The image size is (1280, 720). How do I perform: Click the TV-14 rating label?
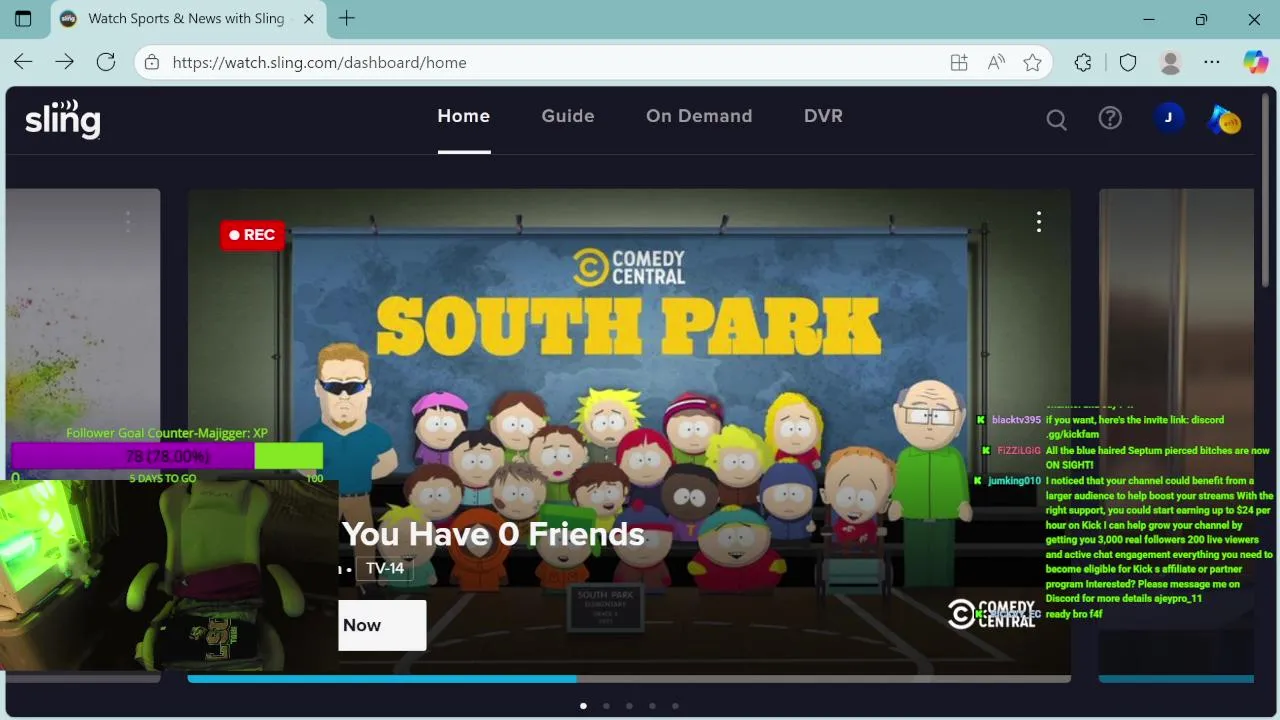click(x=385, y=569)
